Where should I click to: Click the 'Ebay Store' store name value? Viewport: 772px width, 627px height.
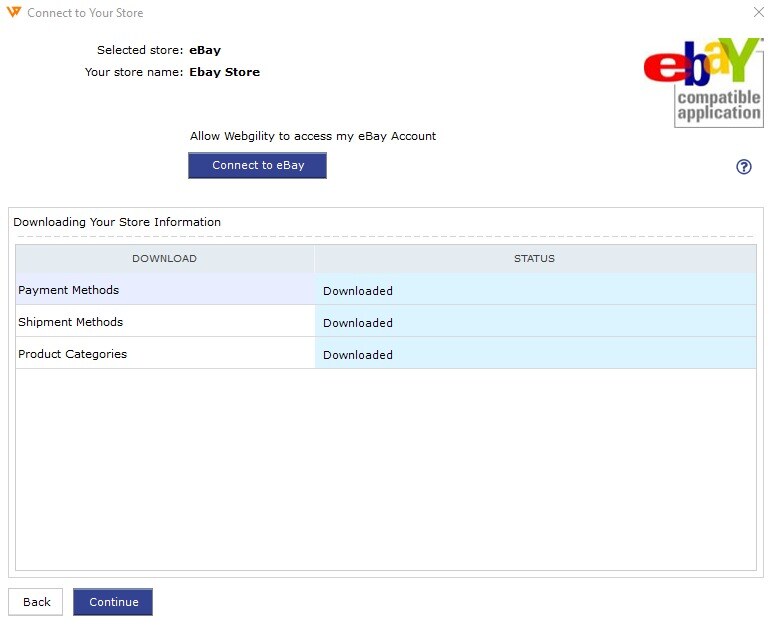click(225, 72)
